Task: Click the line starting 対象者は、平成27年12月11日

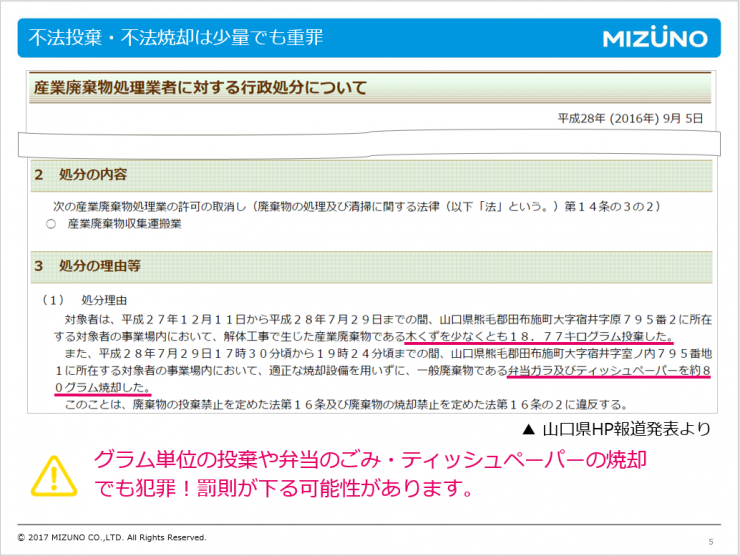Action: 388,320
